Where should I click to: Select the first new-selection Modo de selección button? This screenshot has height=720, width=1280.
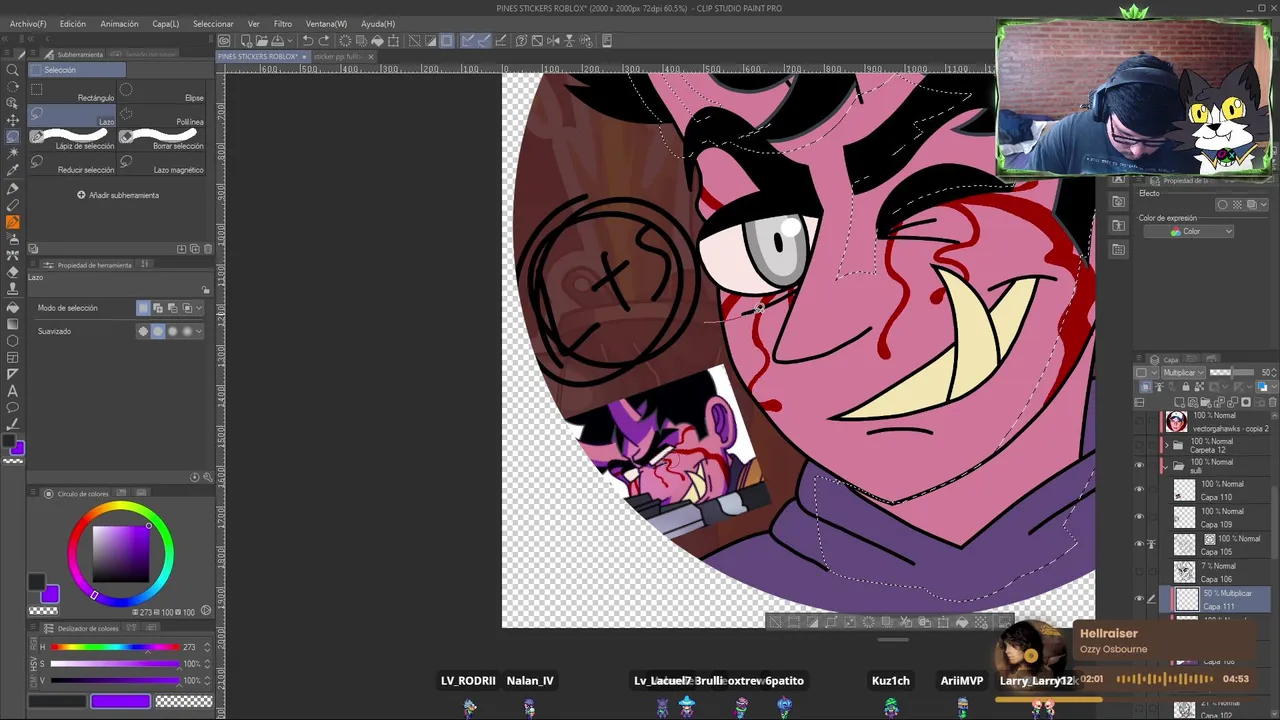[x=143, y=308]
